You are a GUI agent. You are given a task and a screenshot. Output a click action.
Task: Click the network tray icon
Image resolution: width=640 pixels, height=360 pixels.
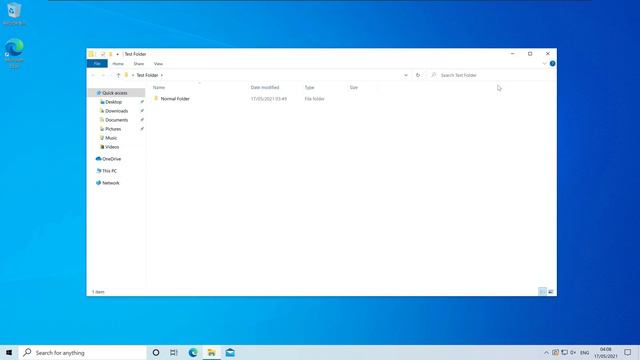[564, 353]
